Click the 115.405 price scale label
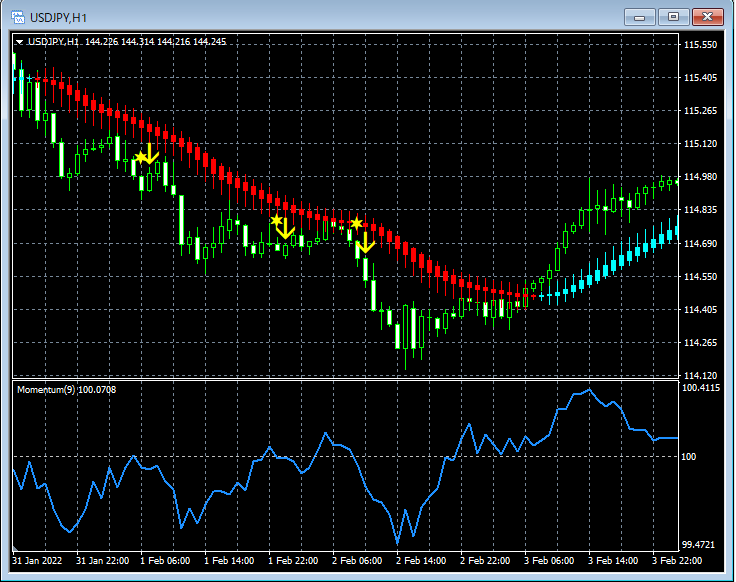This screenshot has height=582, width=736. tap(700, 78)
